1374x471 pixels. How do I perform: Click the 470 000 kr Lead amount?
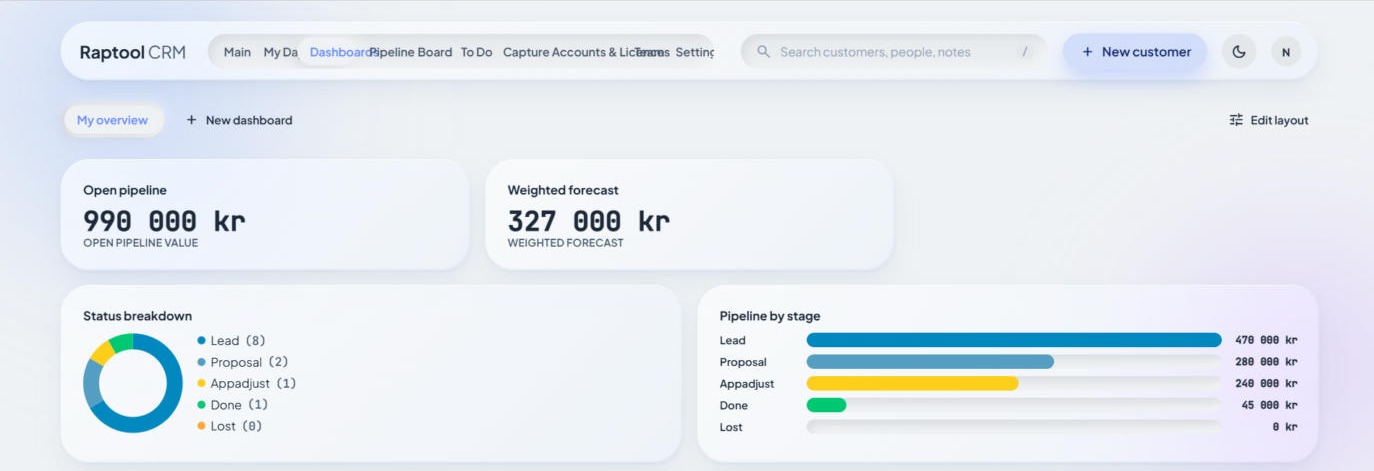[x=1266, y=340]
